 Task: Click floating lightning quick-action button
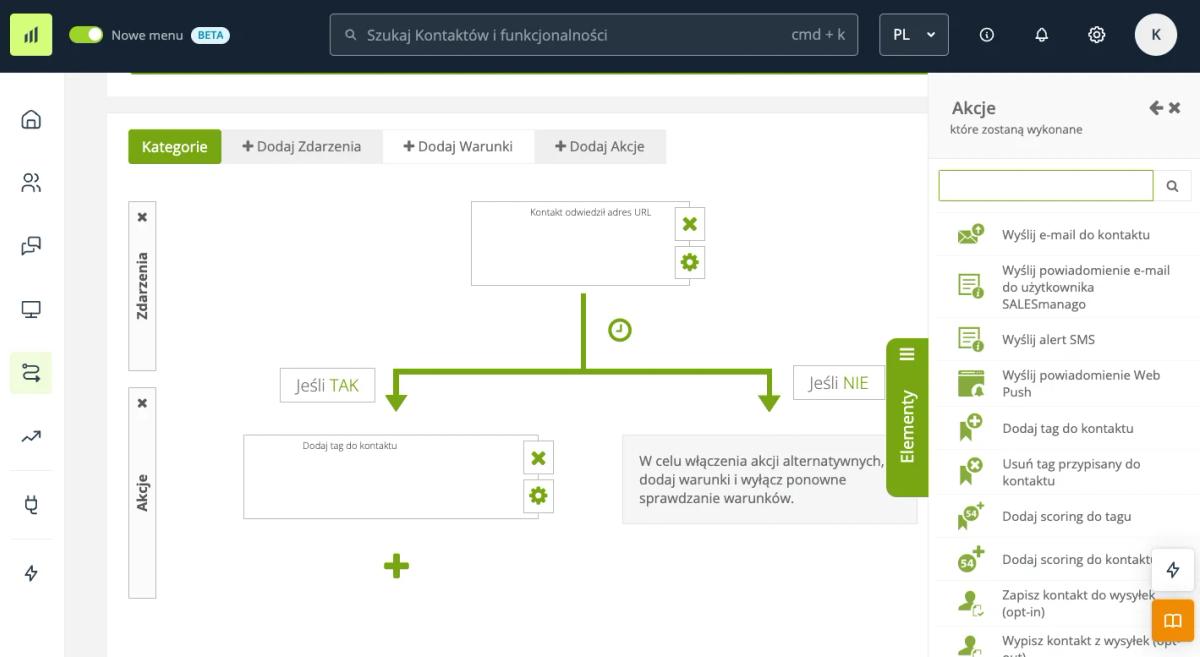point(1173,570)
